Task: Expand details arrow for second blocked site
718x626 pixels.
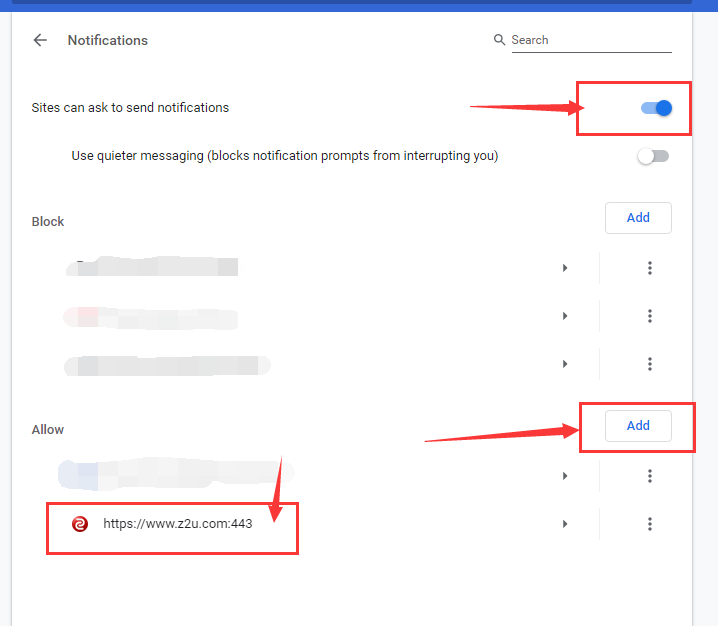Action: [x=565, y=316]
